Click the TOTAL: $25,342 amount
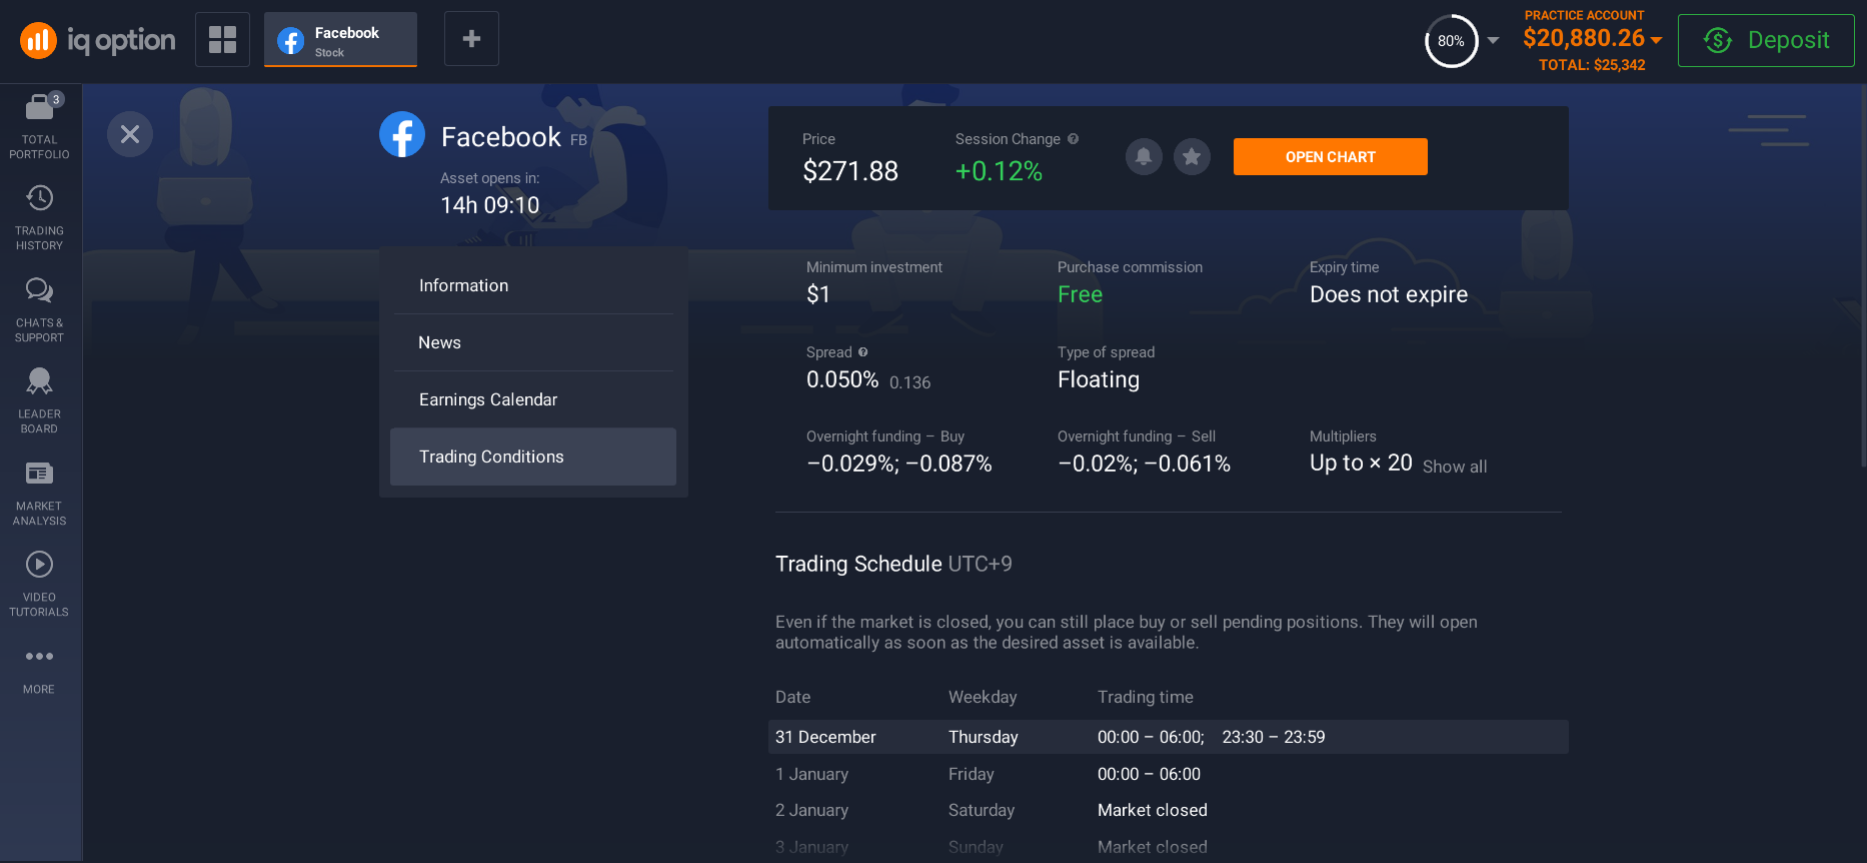This screenshot has height=863, width=1867. (x=1592, y=65)
